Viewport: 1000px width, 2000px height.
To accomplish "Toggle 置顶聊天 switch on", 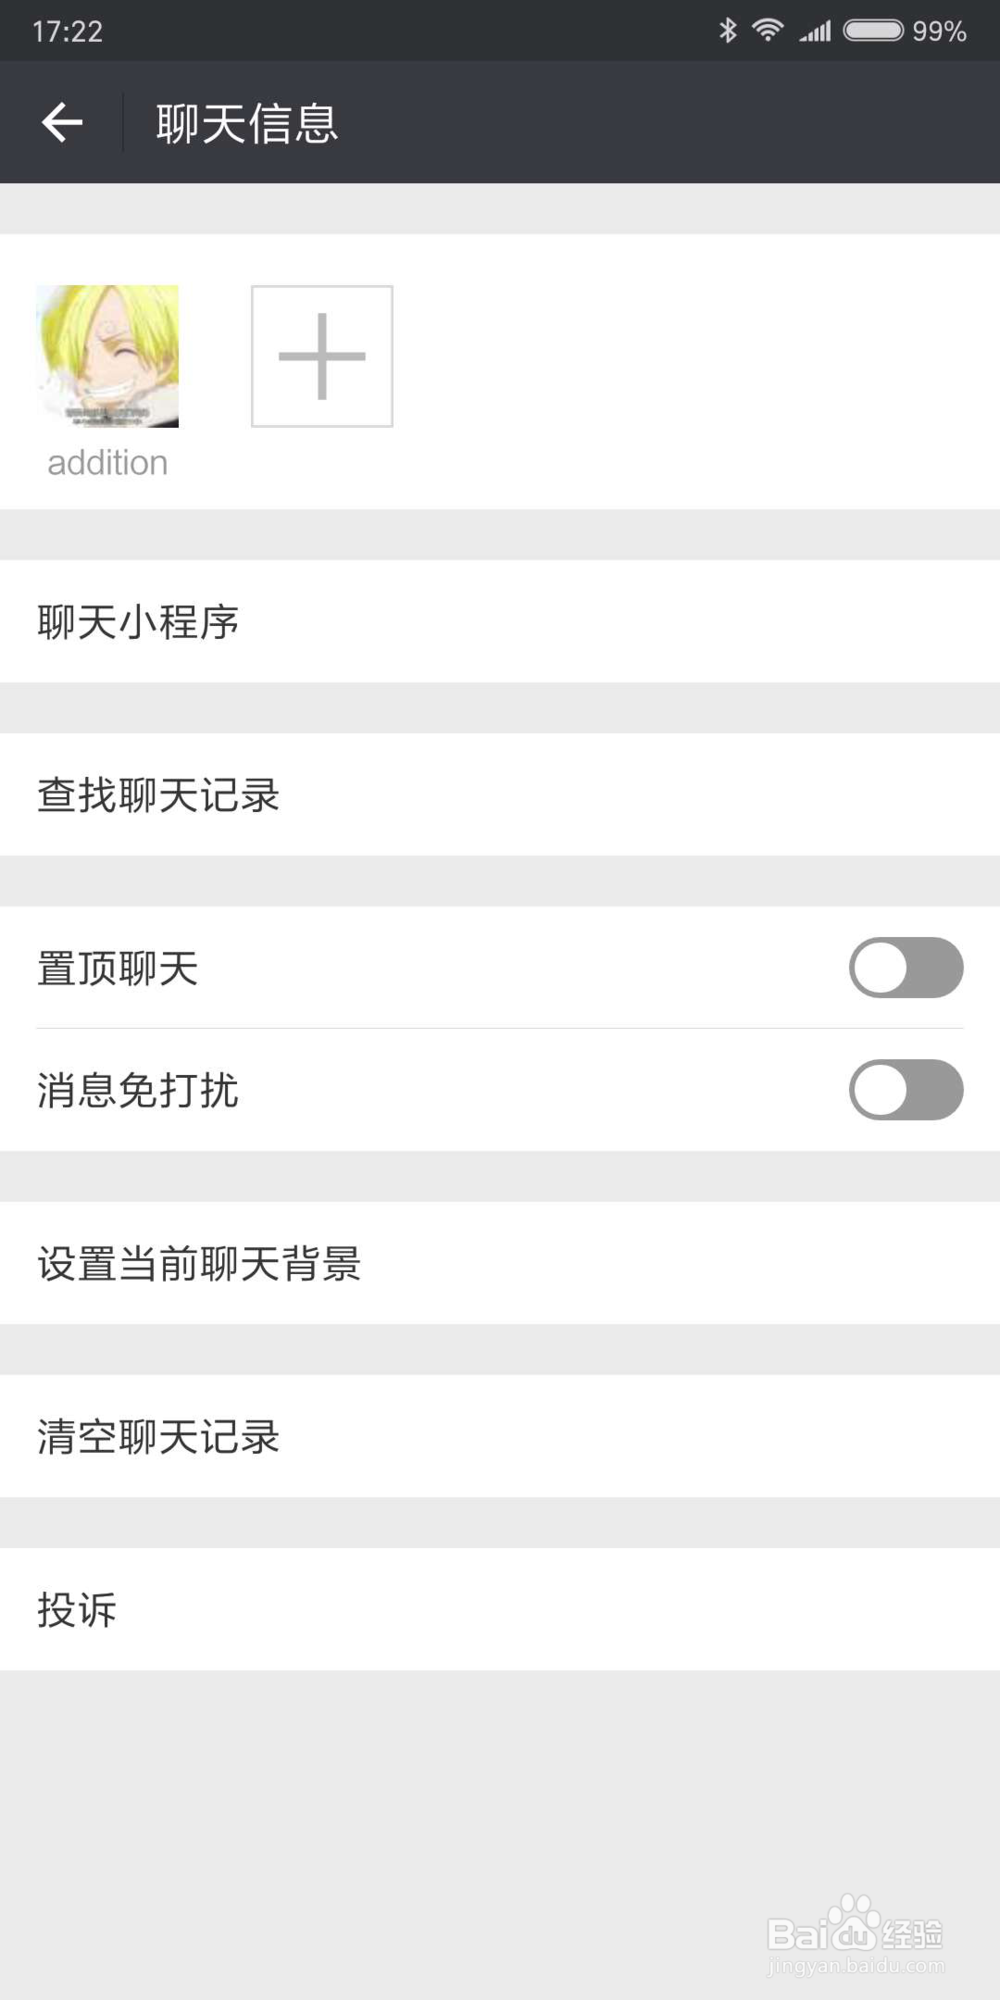I will point(906,967).
